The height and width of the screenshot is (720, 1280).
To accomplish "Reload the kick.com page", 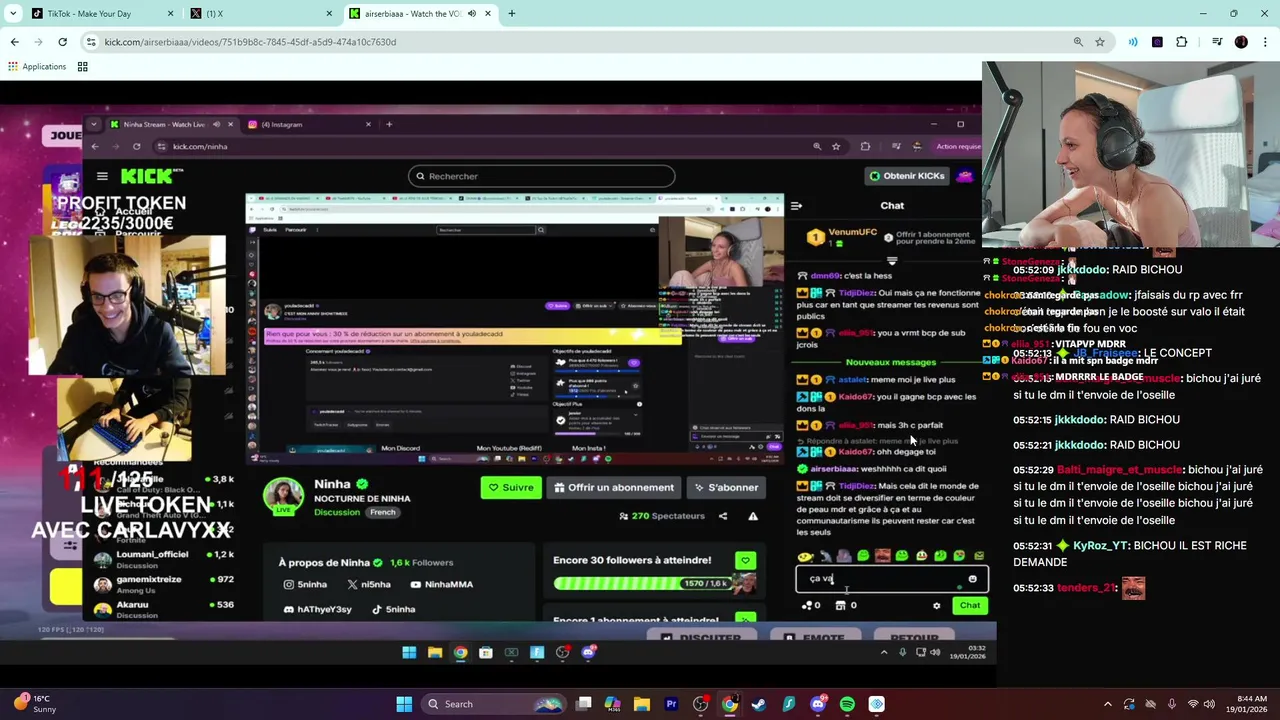I will (x=62, y=42).
